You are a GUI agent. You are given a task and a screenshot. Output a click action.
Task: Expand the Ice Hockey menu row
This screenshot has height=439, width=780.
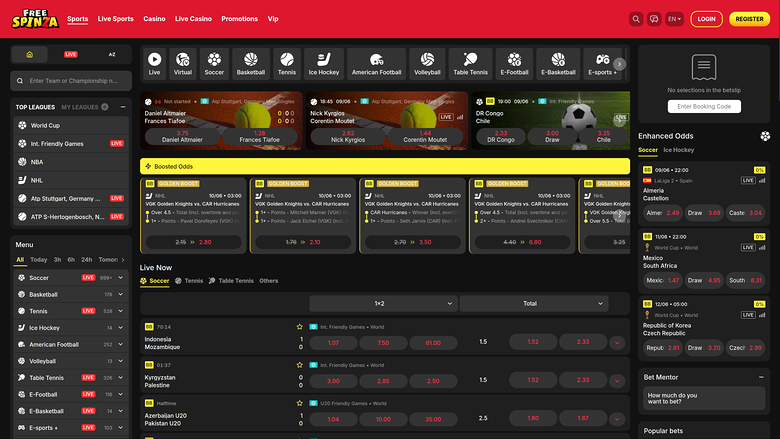click(120, 328)
